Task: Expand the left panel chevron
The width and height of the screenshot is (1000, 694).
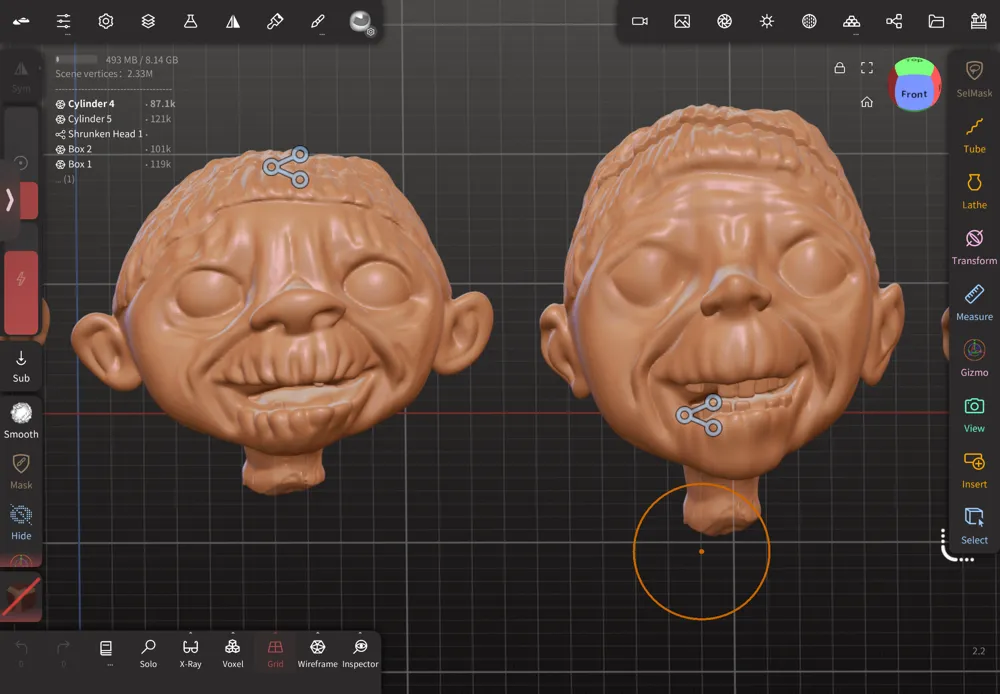Action: [10, 200]
